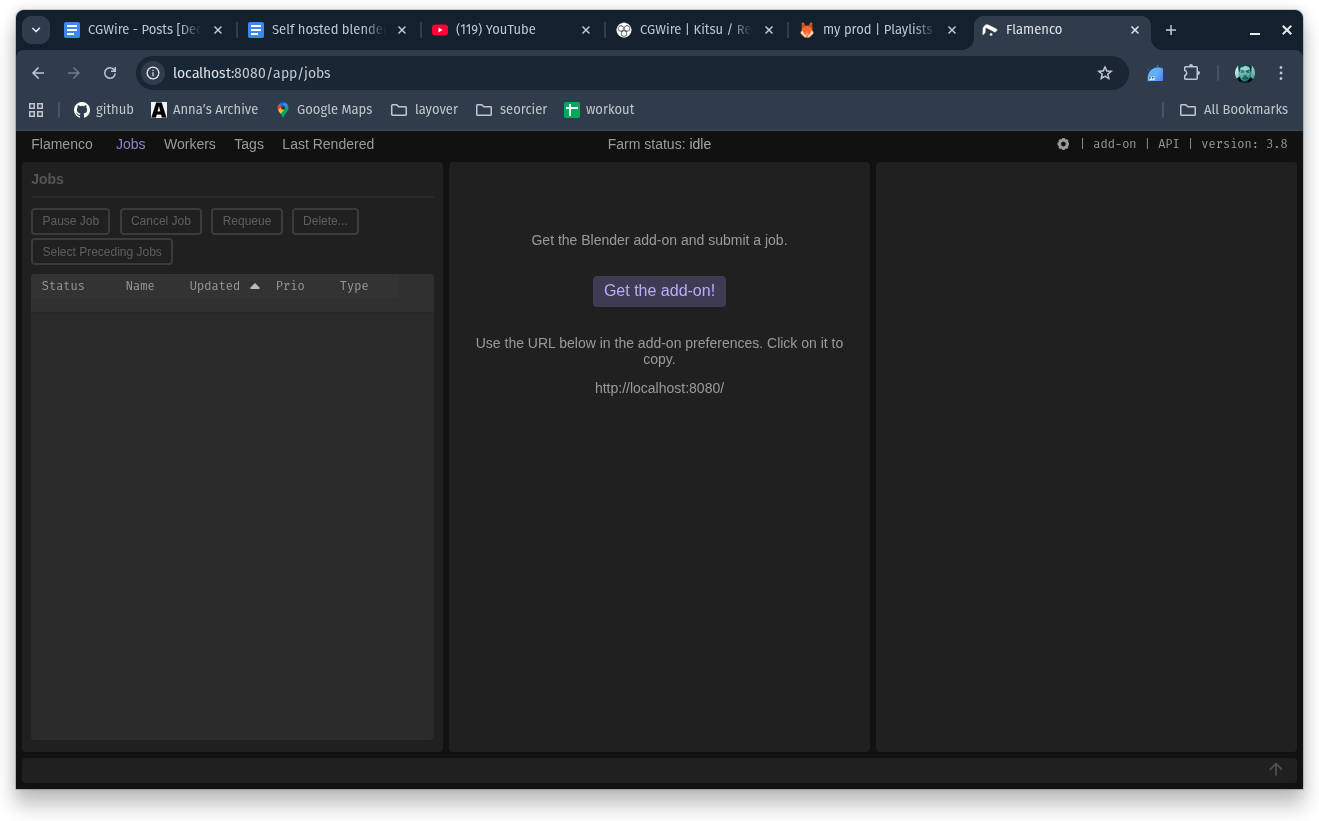The height and width of the screenshot is (821, 1319).
Task: Switch to the YouTube tab
Action: coord(511,30)
